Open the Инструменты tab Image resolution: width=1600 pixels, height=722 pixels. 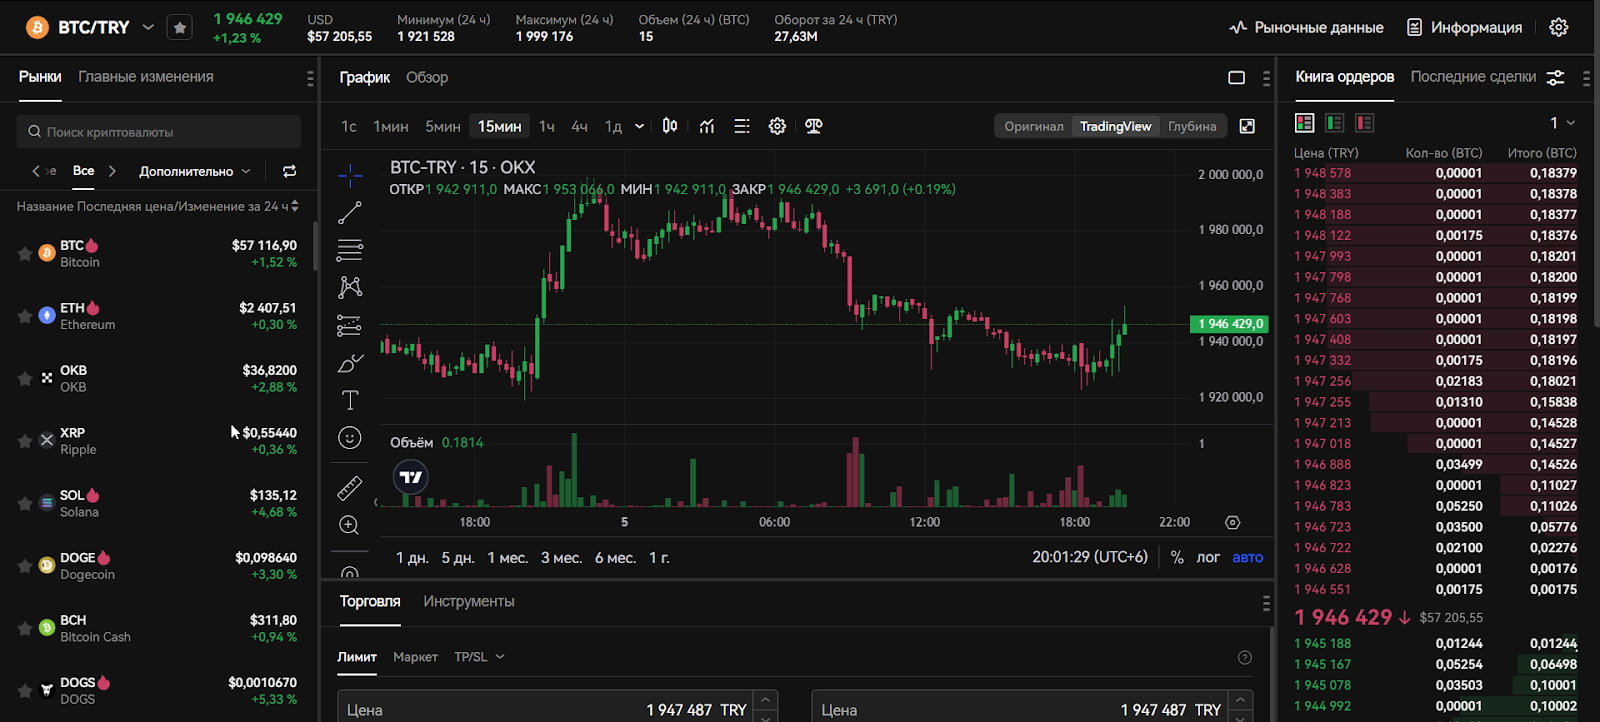pyautogui.click(x=469, y=601)
